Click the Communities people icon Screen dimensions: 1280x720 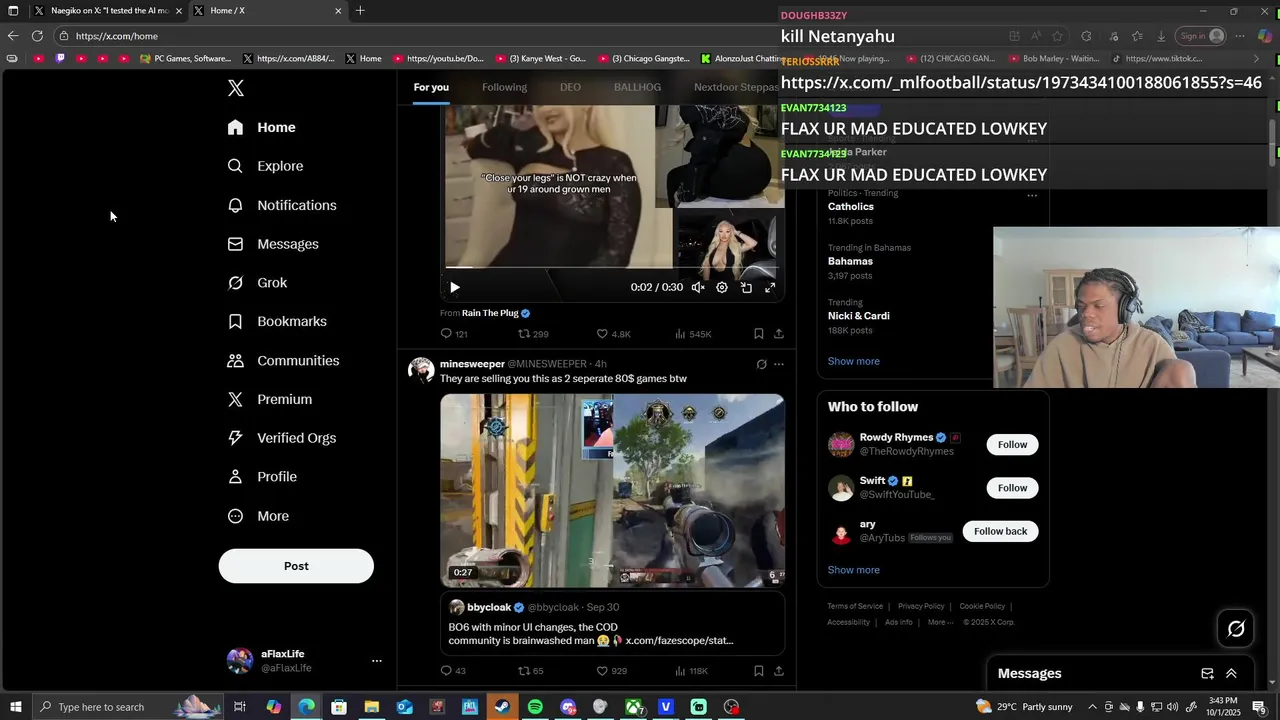(235, 360)
